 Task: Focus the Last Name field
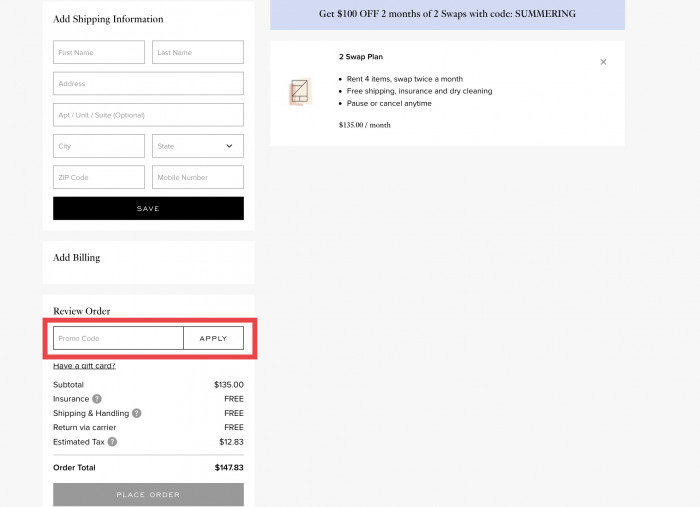point(198,52)
